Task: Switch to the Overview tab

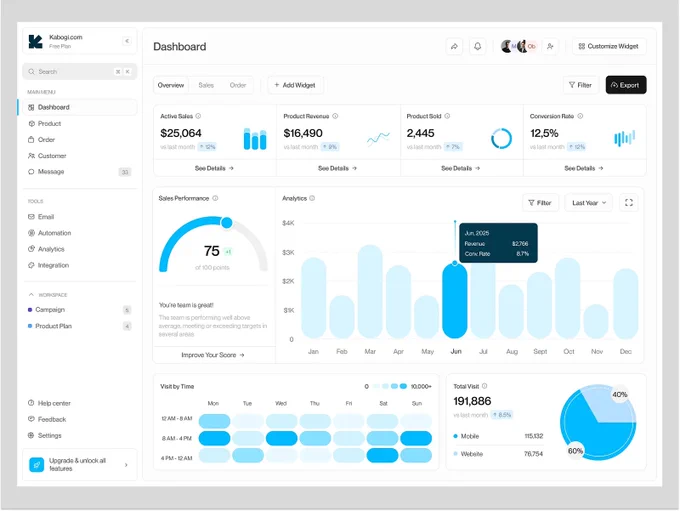Action: (171, 85)
